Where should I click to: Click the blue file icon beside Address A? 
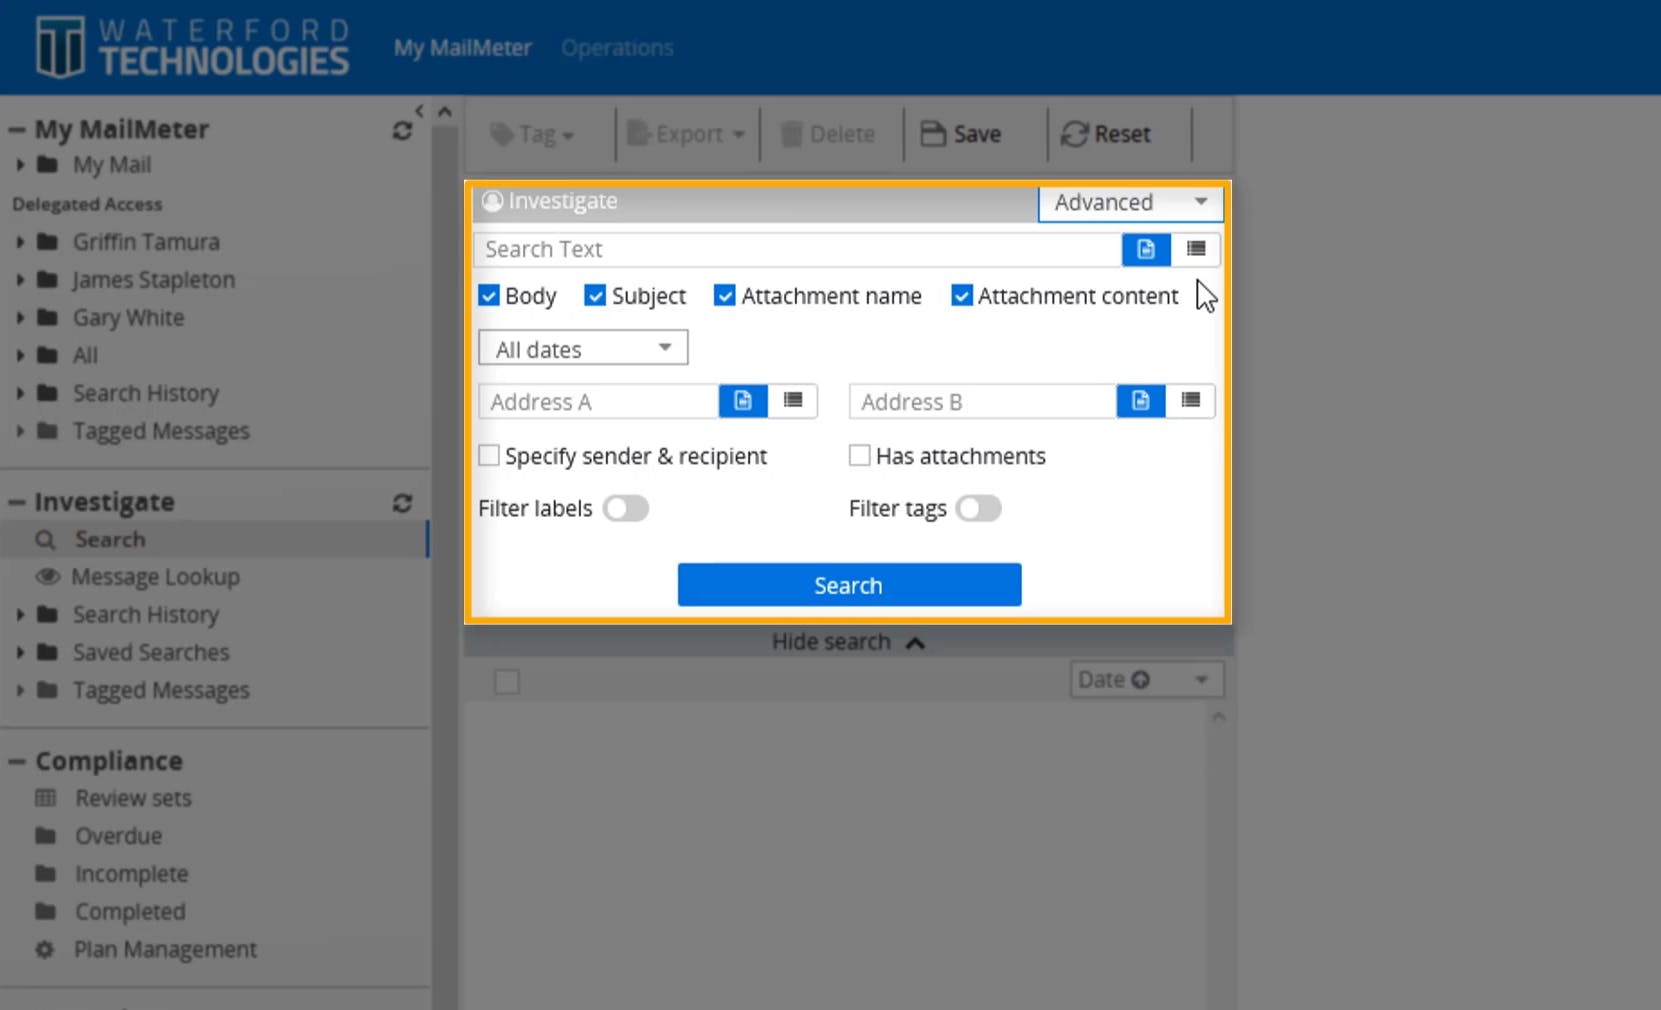(x=743, y=401)
